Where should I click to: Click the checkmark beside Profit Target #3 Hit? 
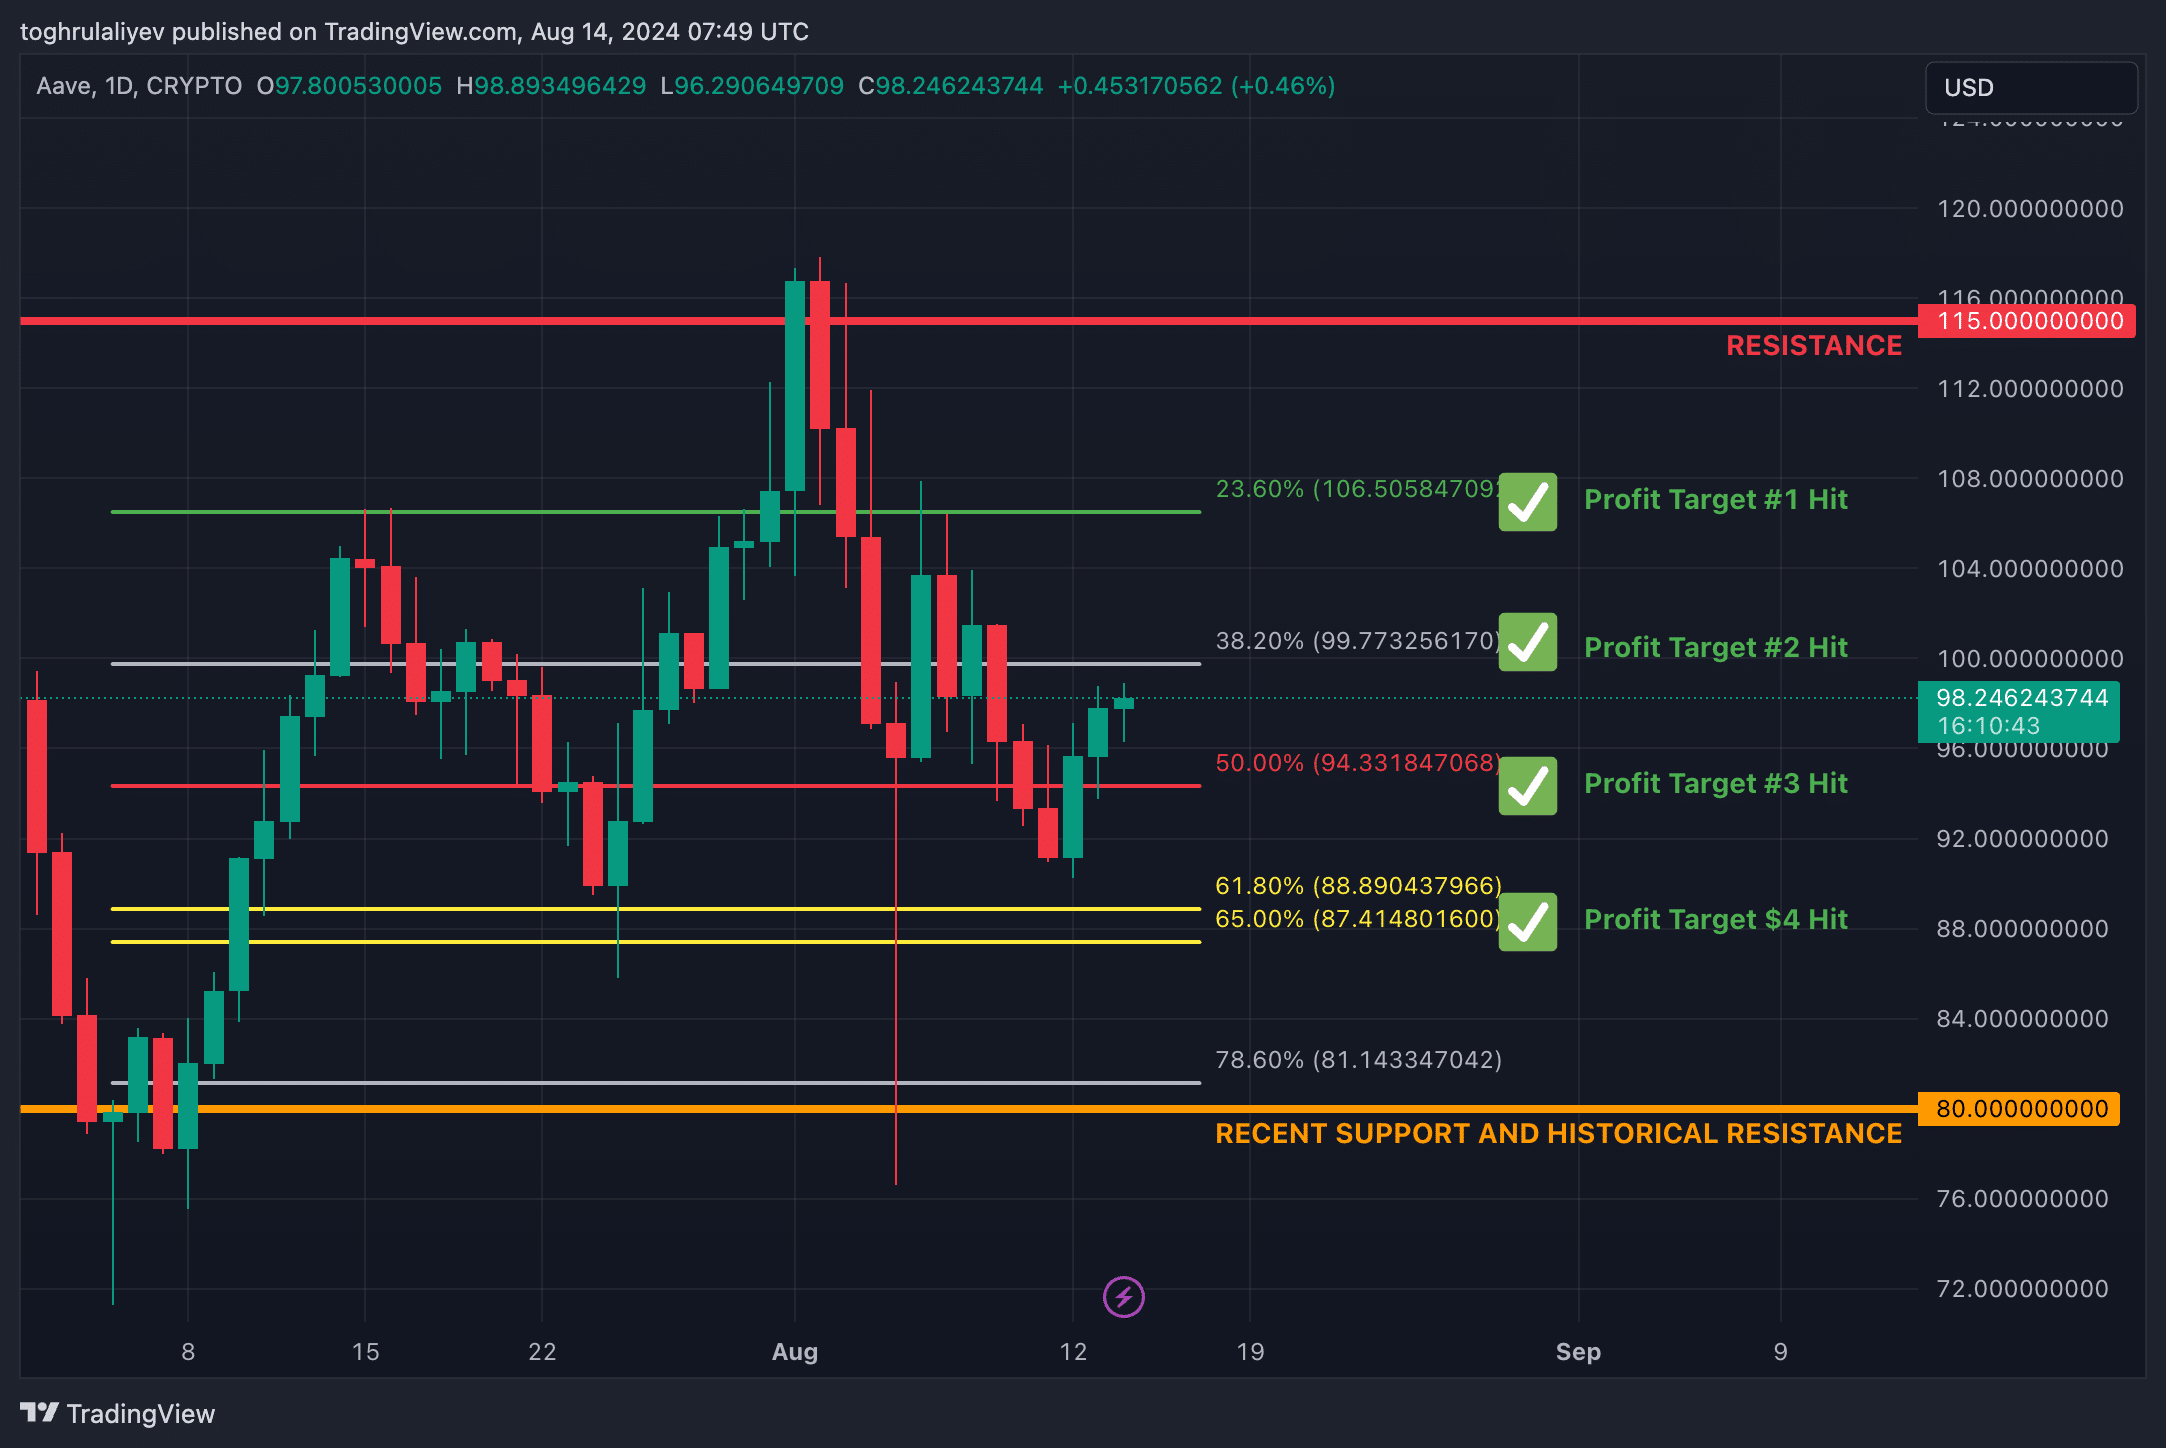(x=1527, y=786)
